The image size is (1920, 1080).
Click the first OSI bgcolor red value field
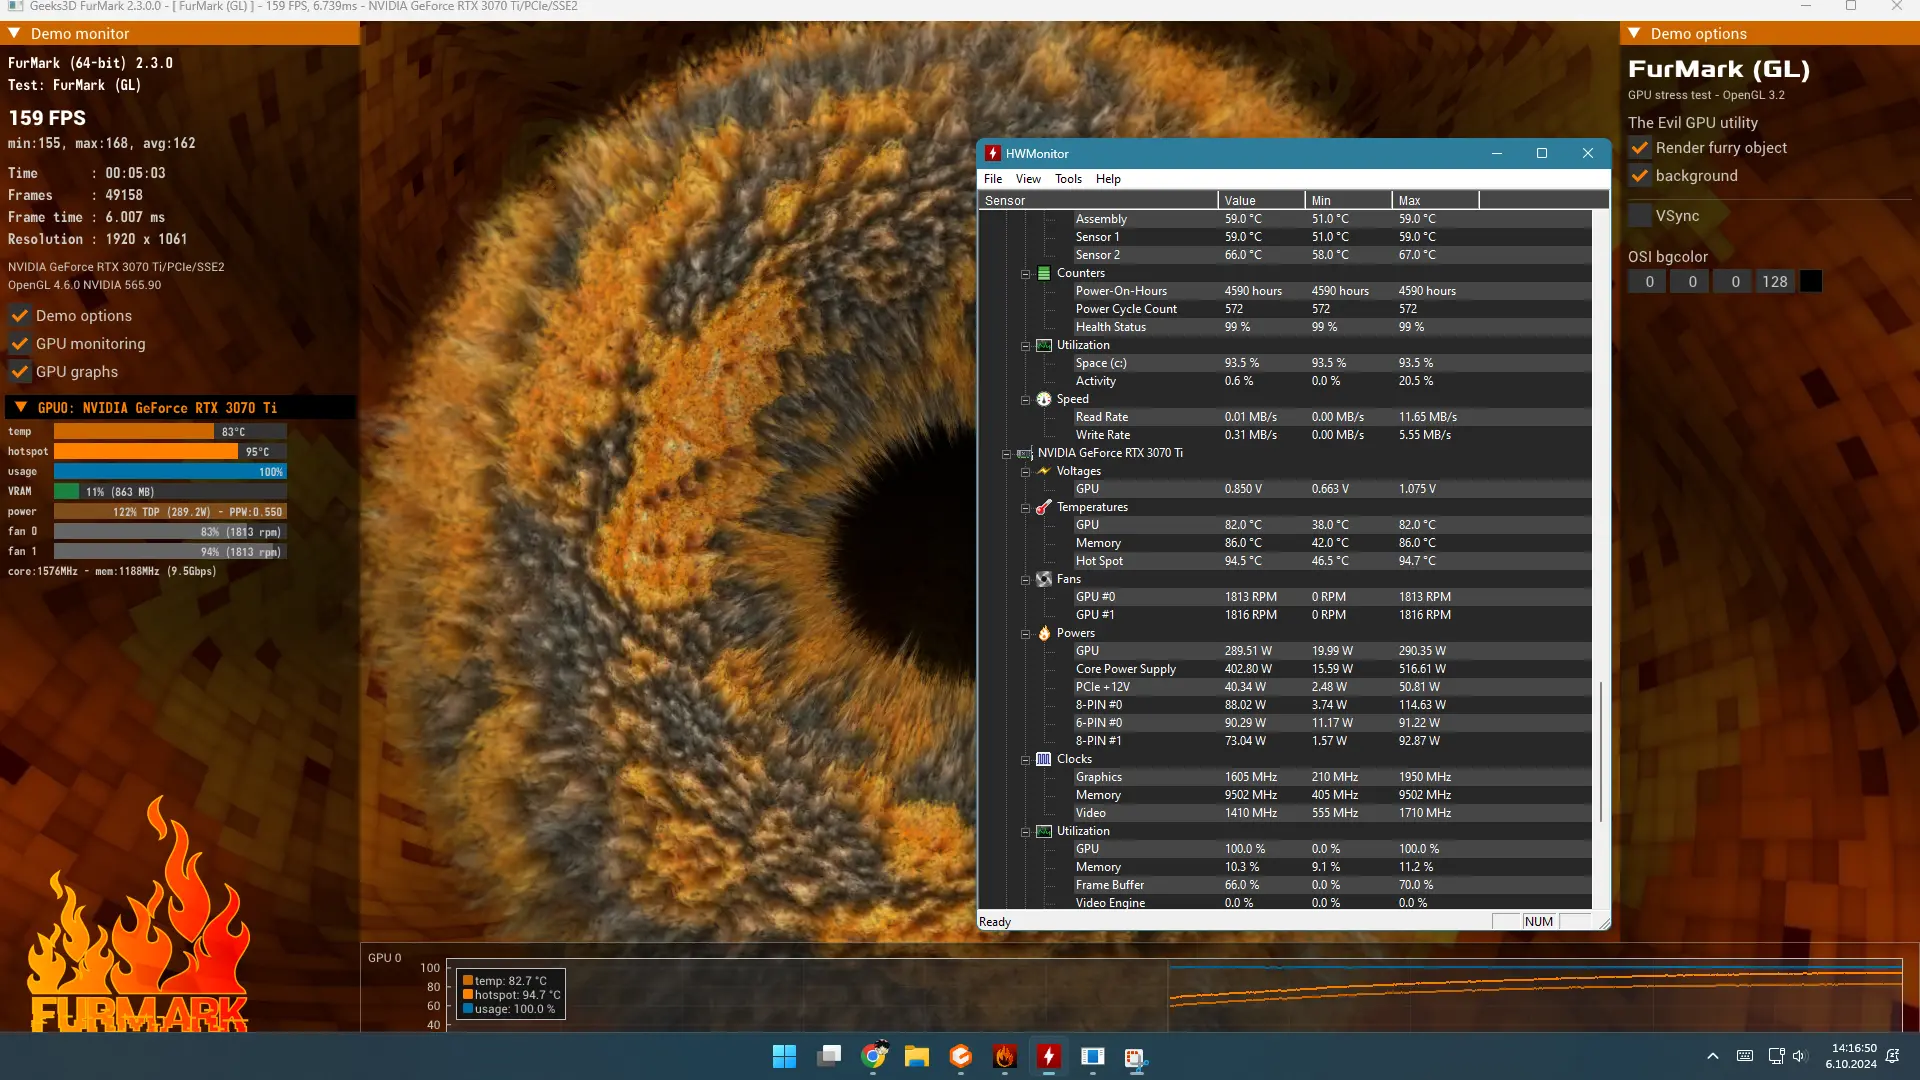1649,282
